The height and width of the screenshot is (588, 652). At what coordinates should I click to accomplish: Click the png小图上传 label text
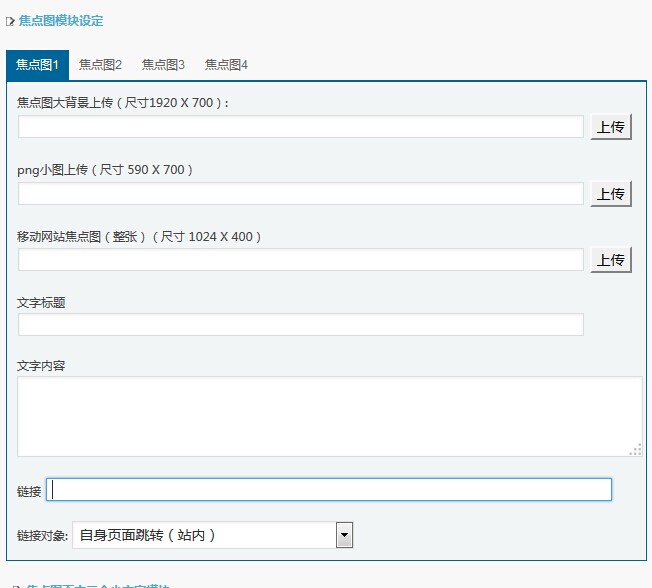point(105,170)
